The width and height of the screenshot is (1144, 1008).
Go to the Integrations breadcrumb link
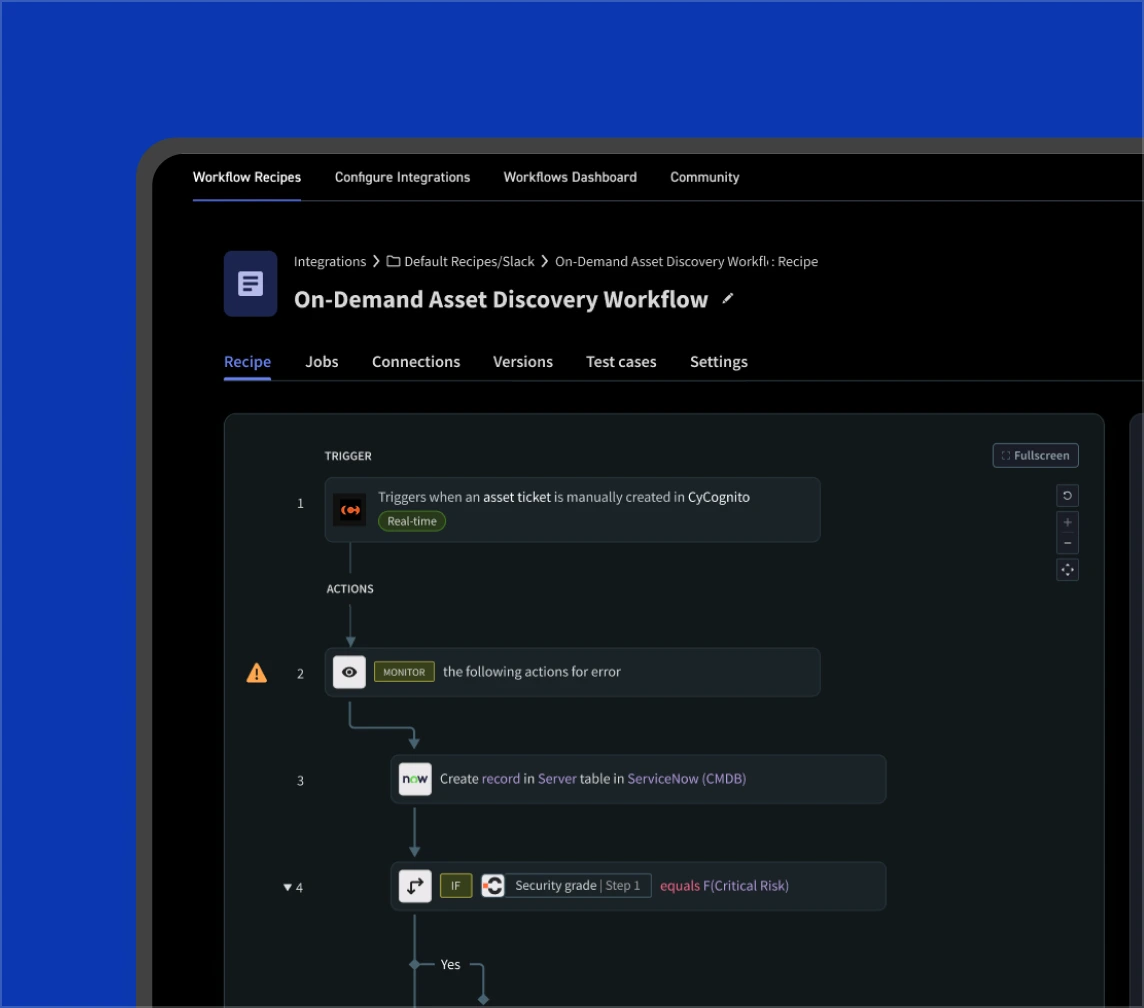pos(330,262)
